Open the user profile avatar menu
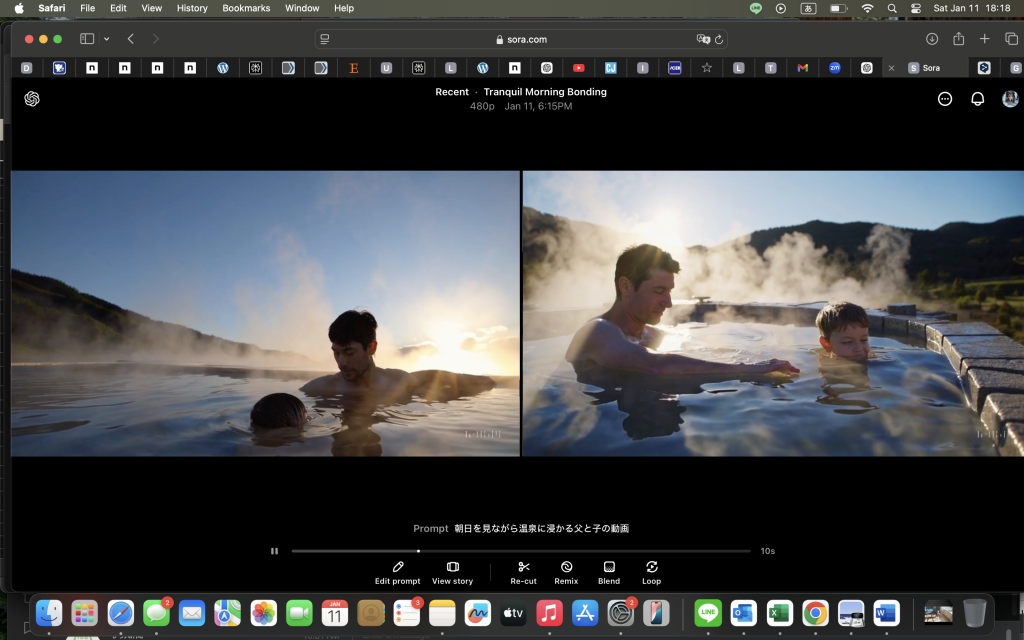 tap(1010, 99)
